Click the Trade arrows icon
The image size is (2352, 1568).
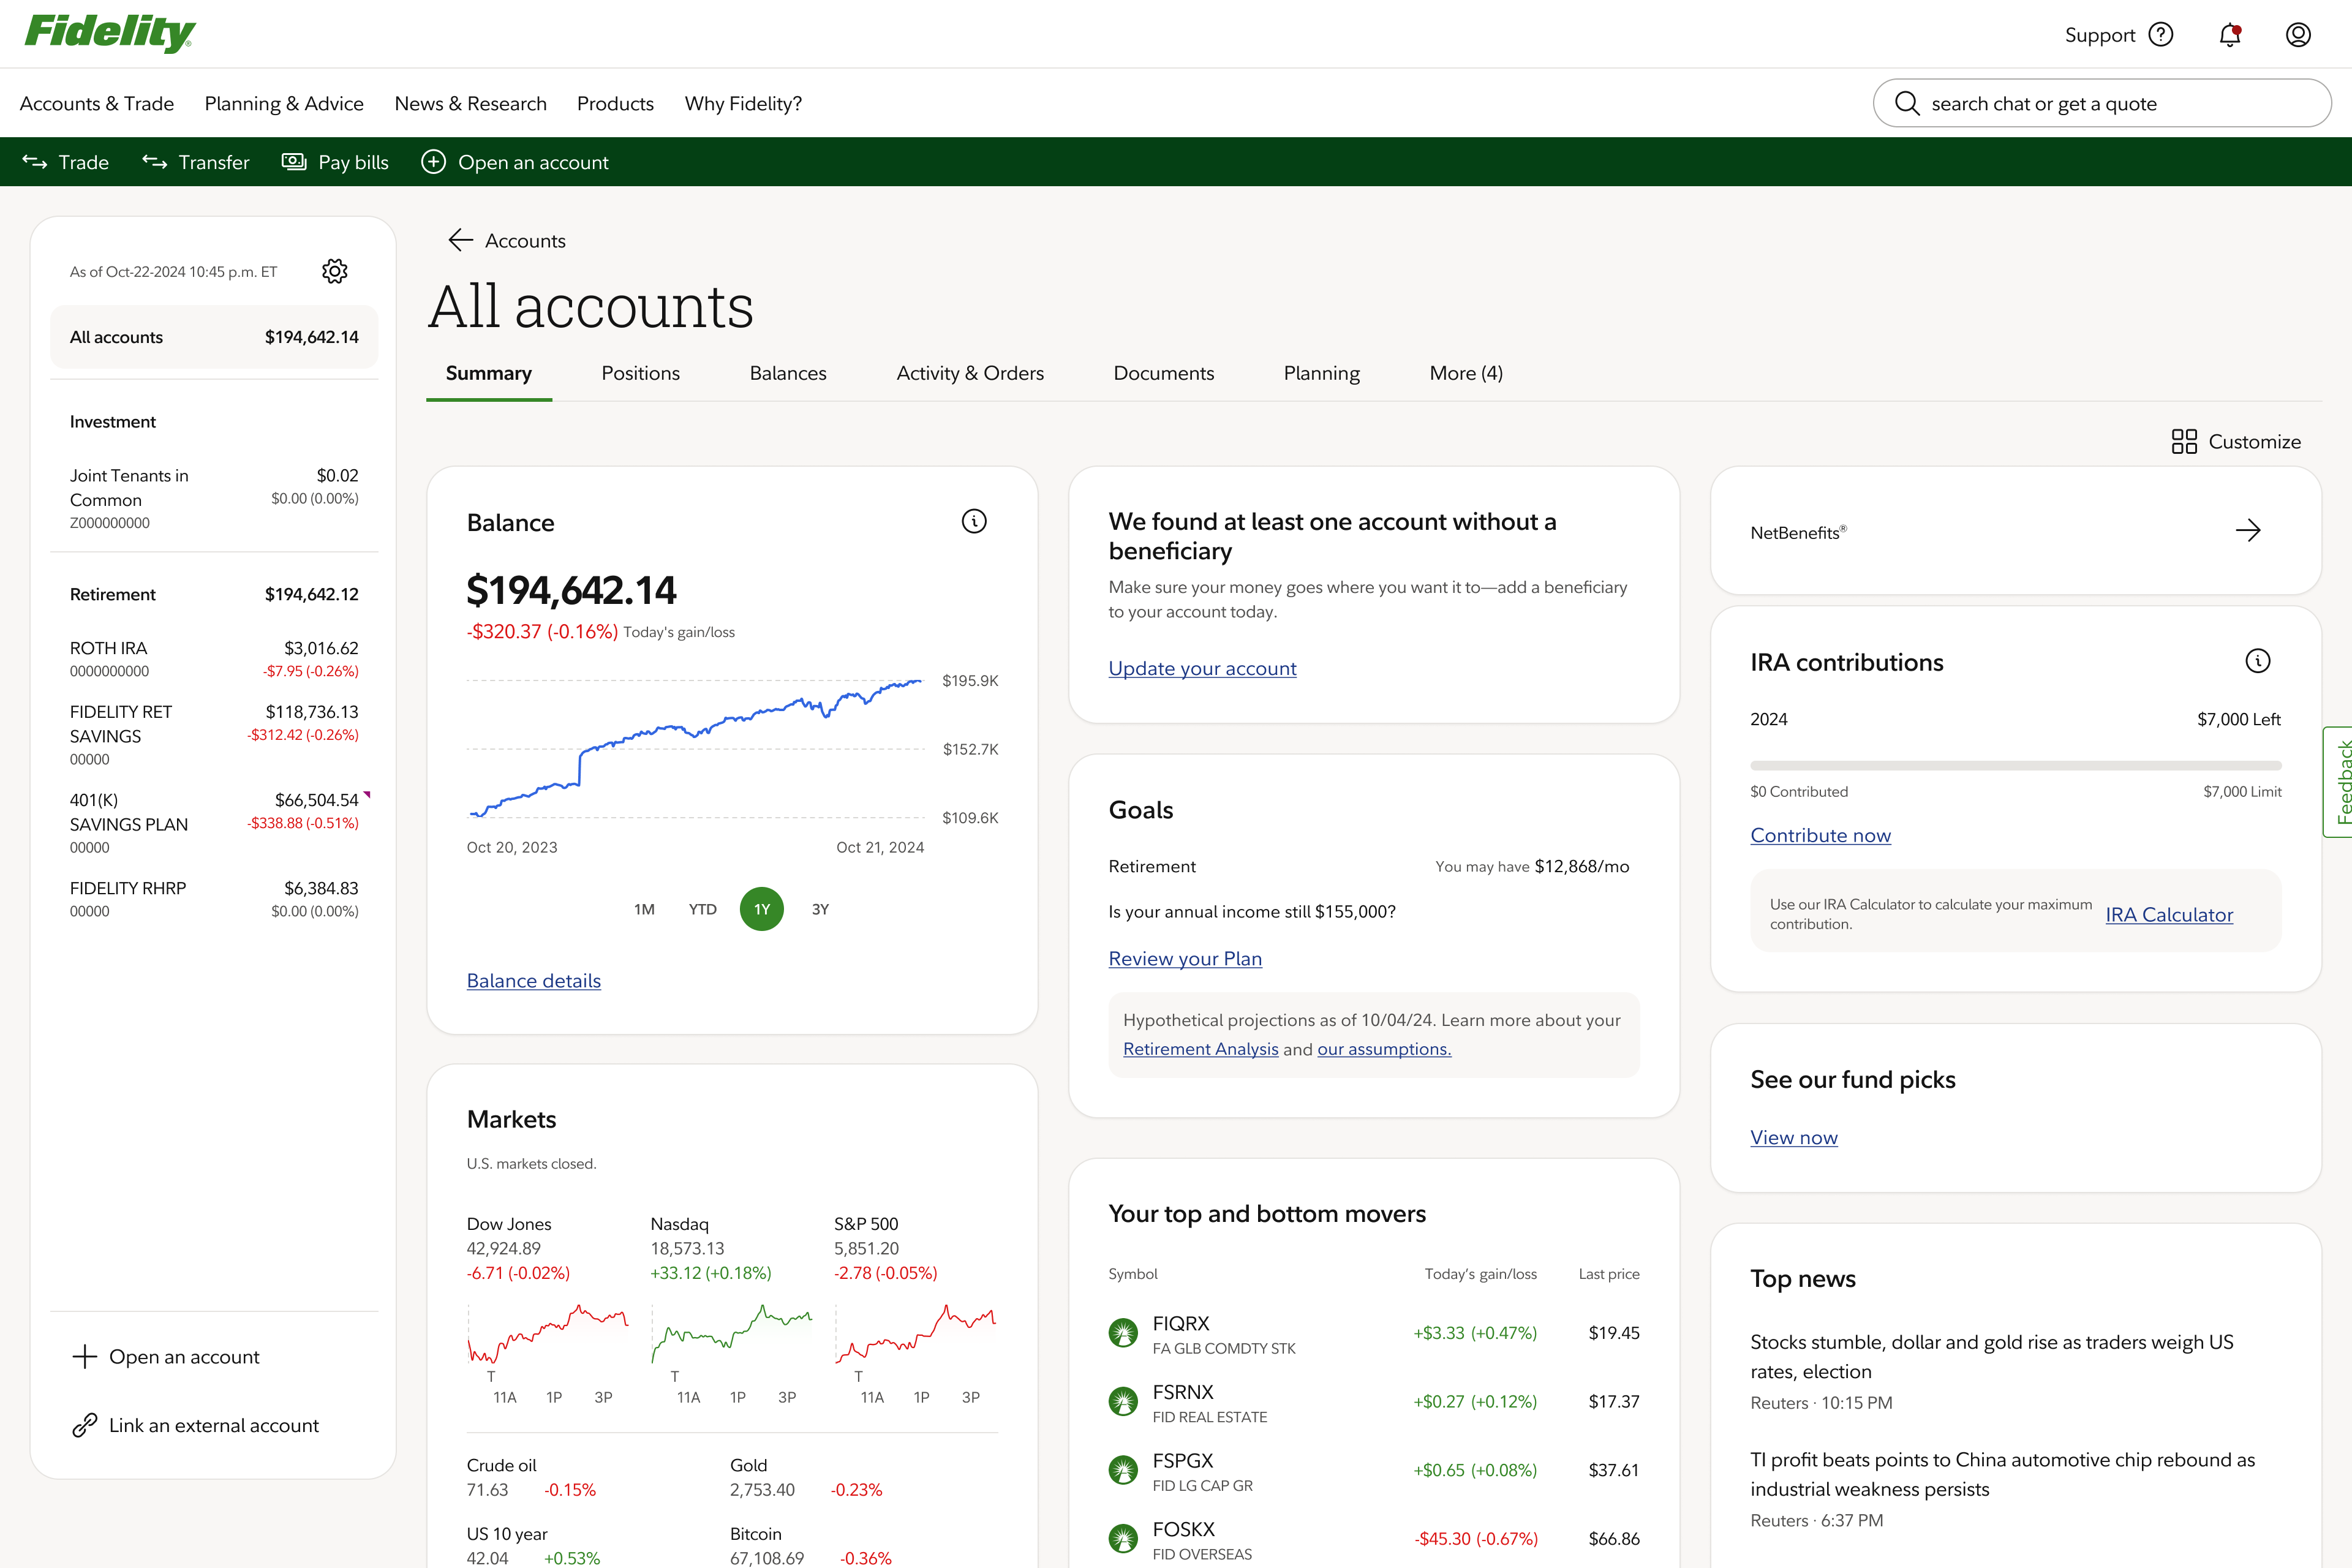pyautogui.click(x=35, y=162)
